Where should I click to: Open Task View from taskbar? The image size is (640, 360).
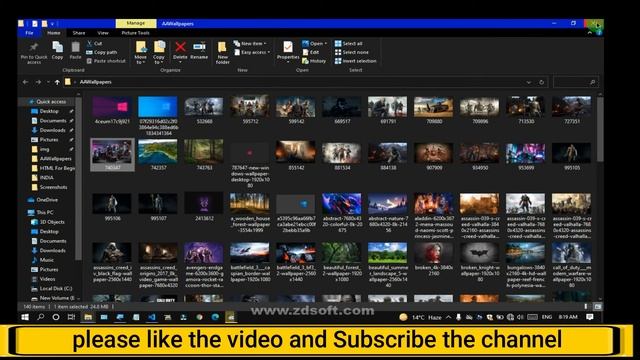pyautogui.click(x=71, y=317)
